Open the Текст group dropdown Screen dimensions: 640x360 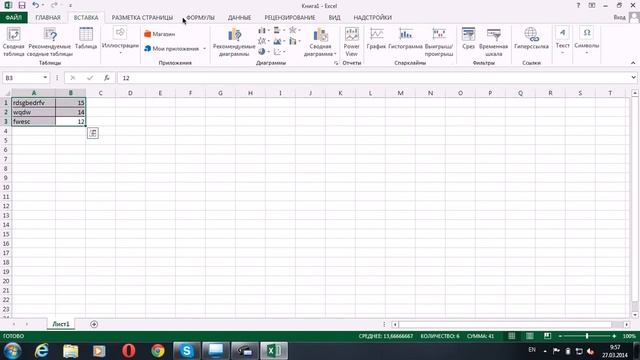562,41
